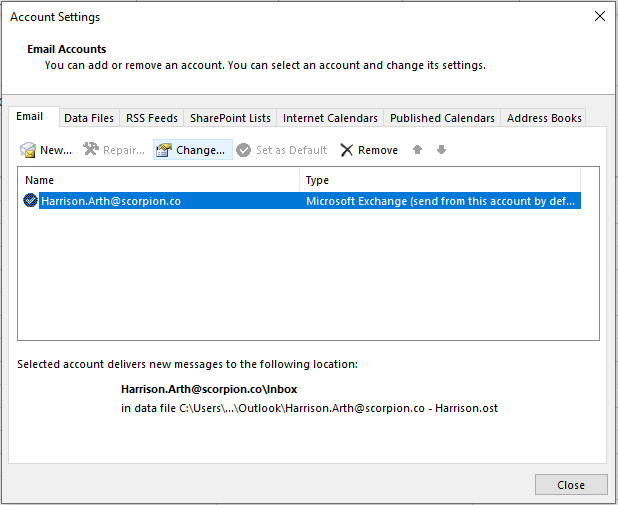Click the Remove button label
The width and height of the screenshot is (618, 505).
click(x=378, y=150)
